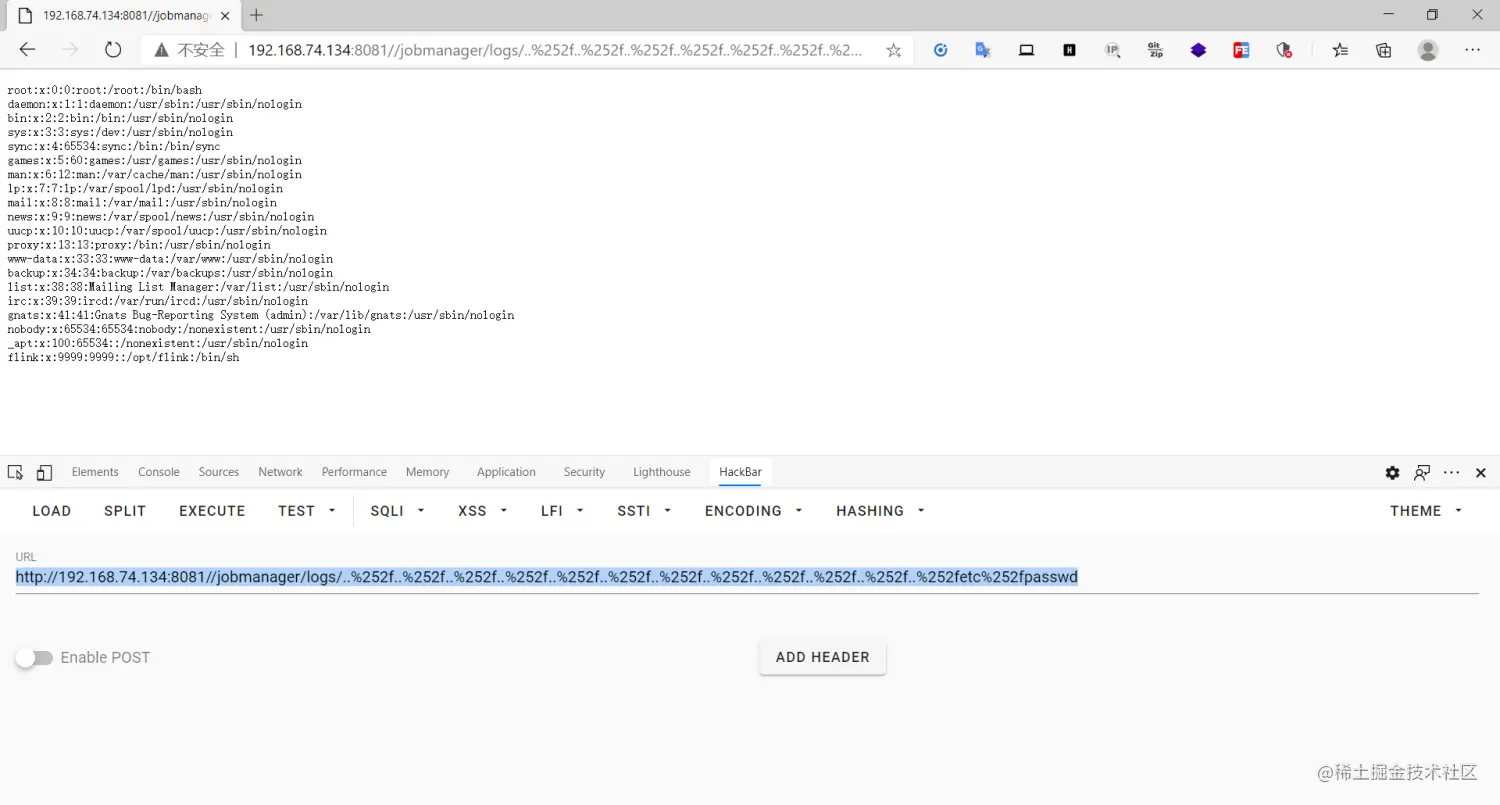The width and height of the screenshot is (1500, 805).
Task: Expand the SQLI dropdown
Action: (398, 511)
